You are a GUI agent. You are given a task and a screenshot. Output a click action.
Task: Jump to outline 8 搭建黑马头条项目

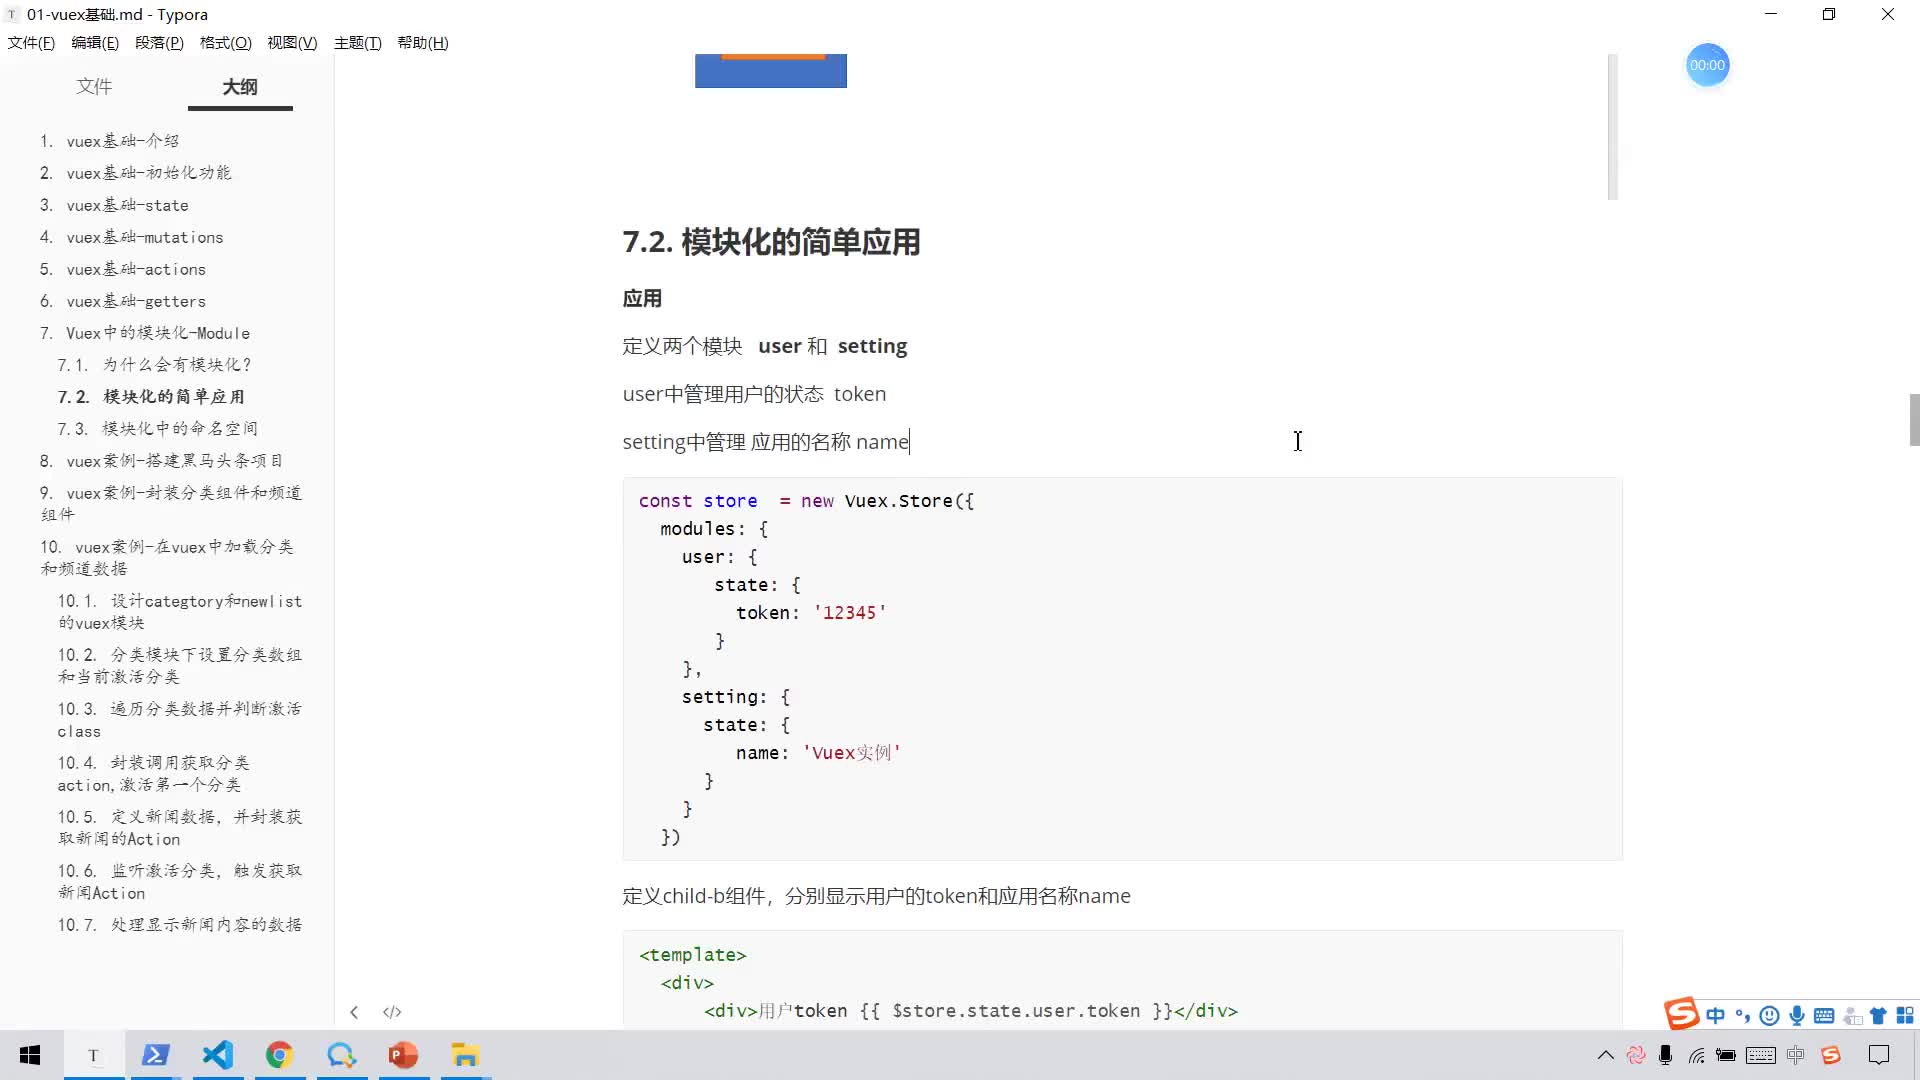(161, 461)
